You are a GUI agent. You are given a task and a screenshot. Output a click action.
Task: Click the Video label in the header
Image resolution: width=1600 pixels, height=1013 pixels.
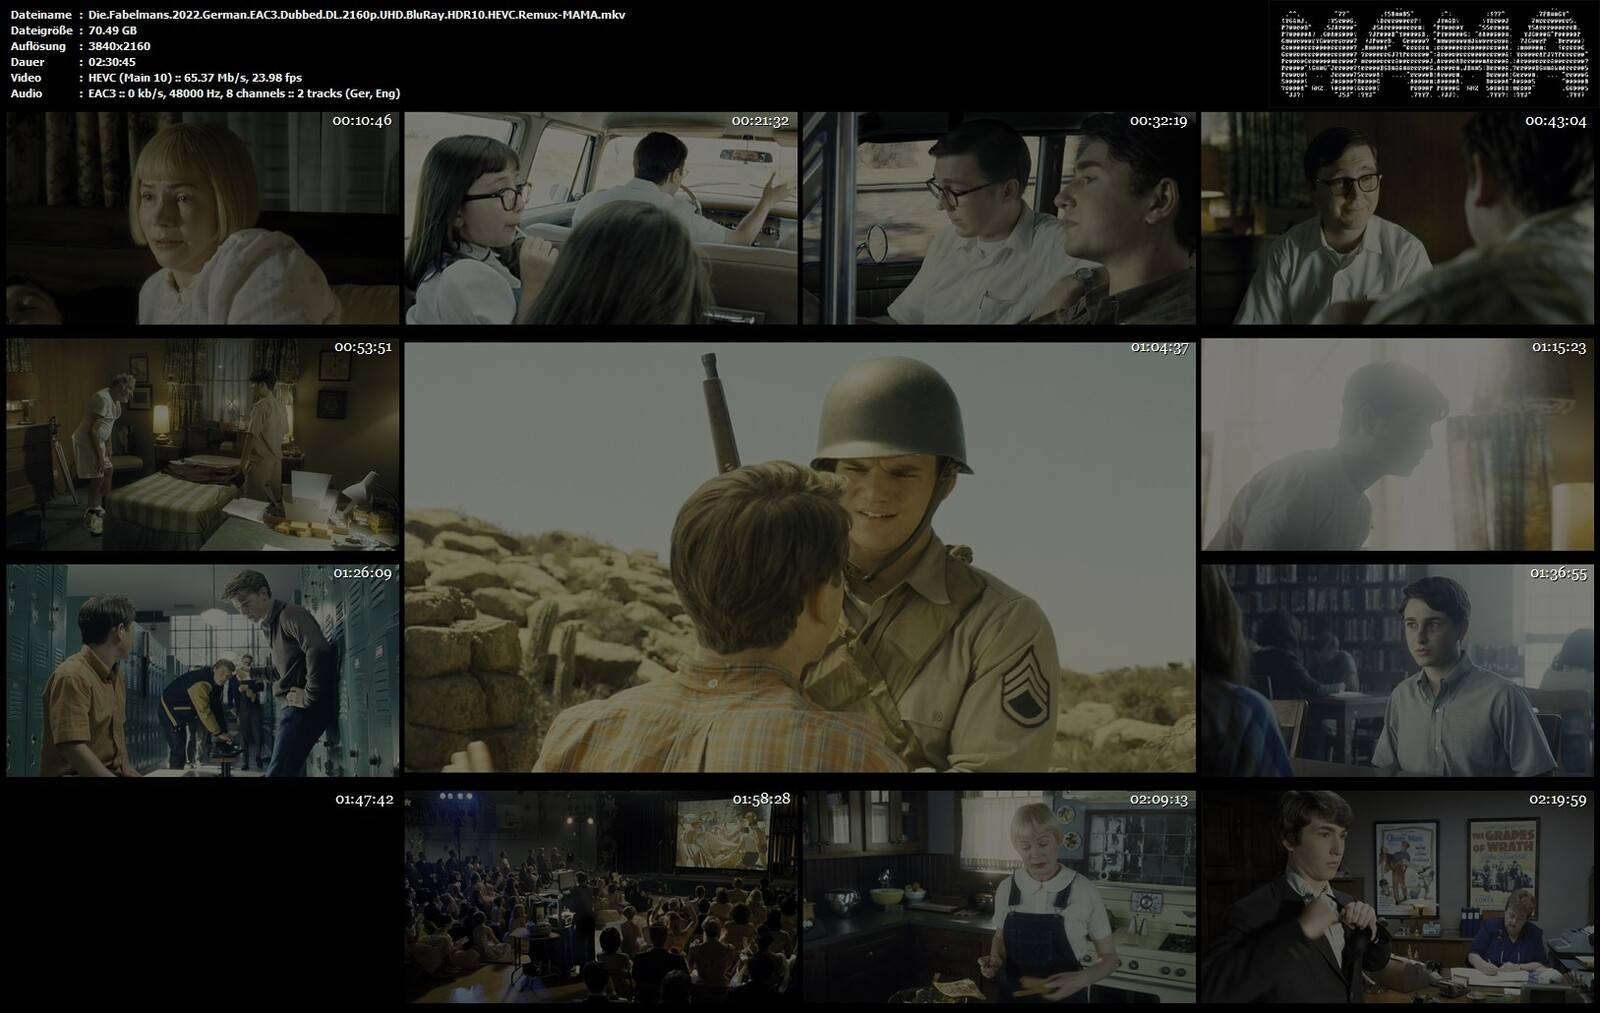coord(26,78)
